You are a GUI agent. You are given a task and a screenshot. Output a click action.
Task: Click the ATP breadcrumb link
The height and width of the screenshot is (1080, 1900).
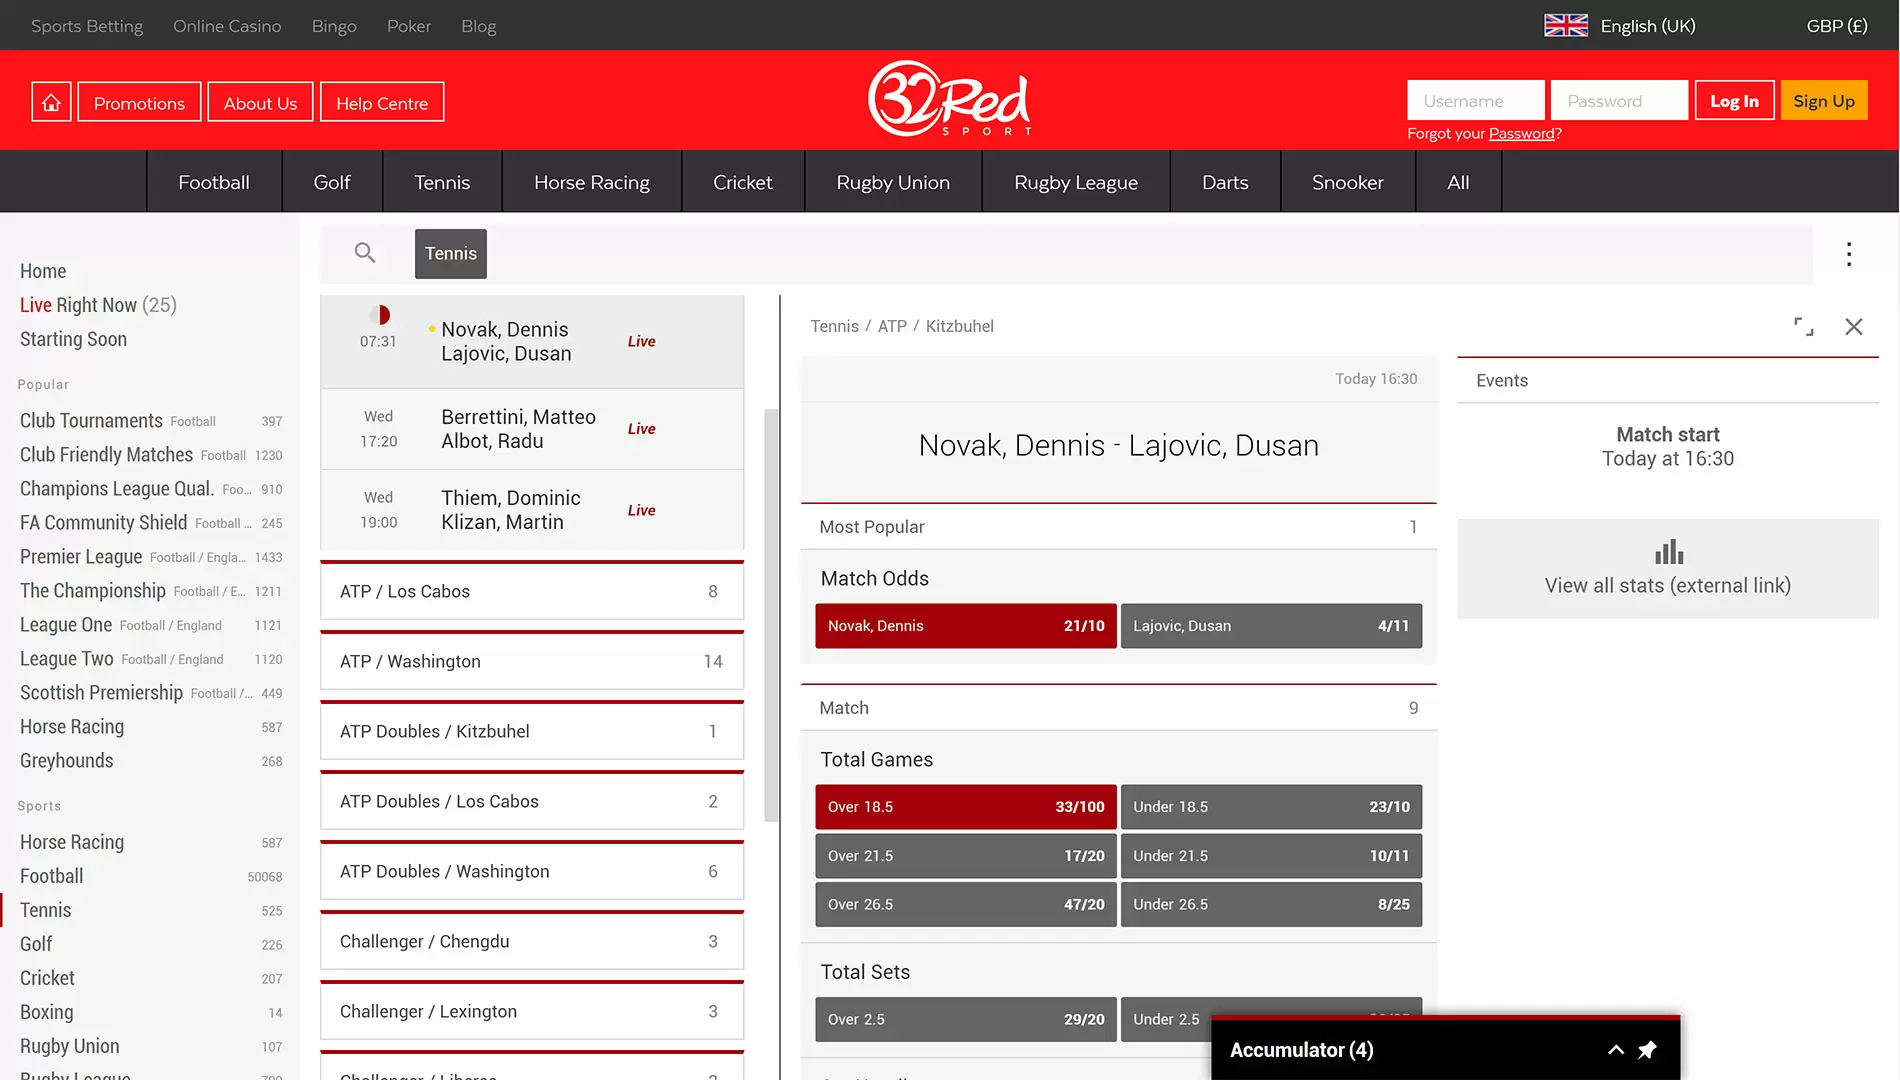[x=892, y=326]
